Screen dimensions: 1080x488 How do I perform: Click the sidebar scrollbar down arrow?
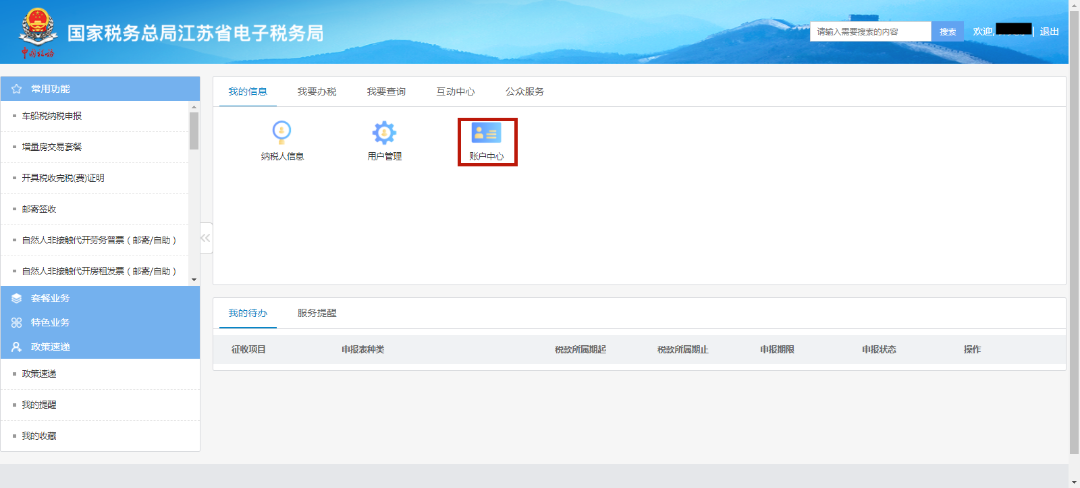coord(194,279)
